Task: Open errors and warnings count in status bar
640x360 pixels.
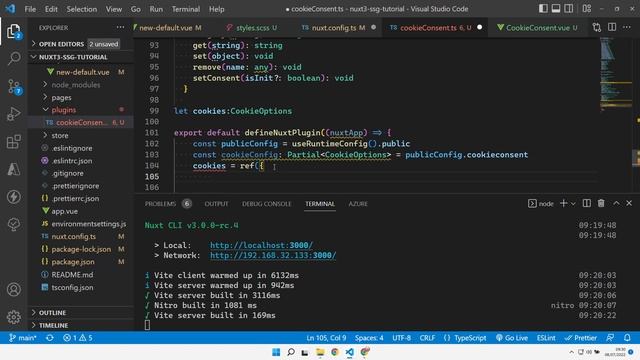Action: [78, 338]
